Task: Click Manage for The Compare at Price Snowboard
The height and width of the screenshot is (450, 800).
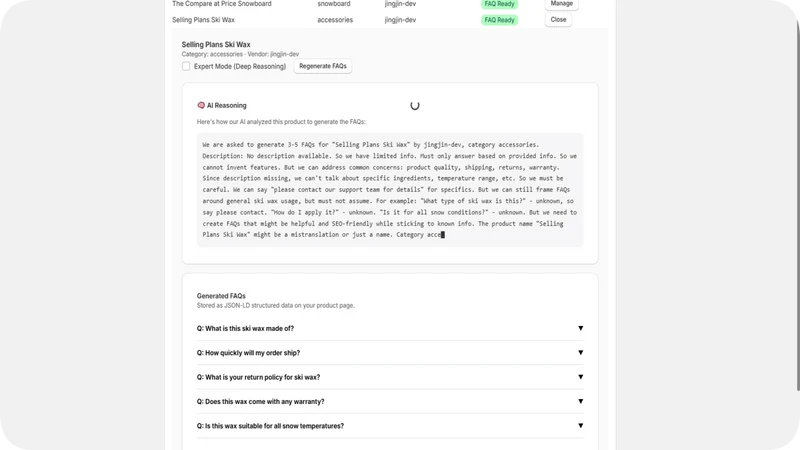Action: click(x=561, y=4)
